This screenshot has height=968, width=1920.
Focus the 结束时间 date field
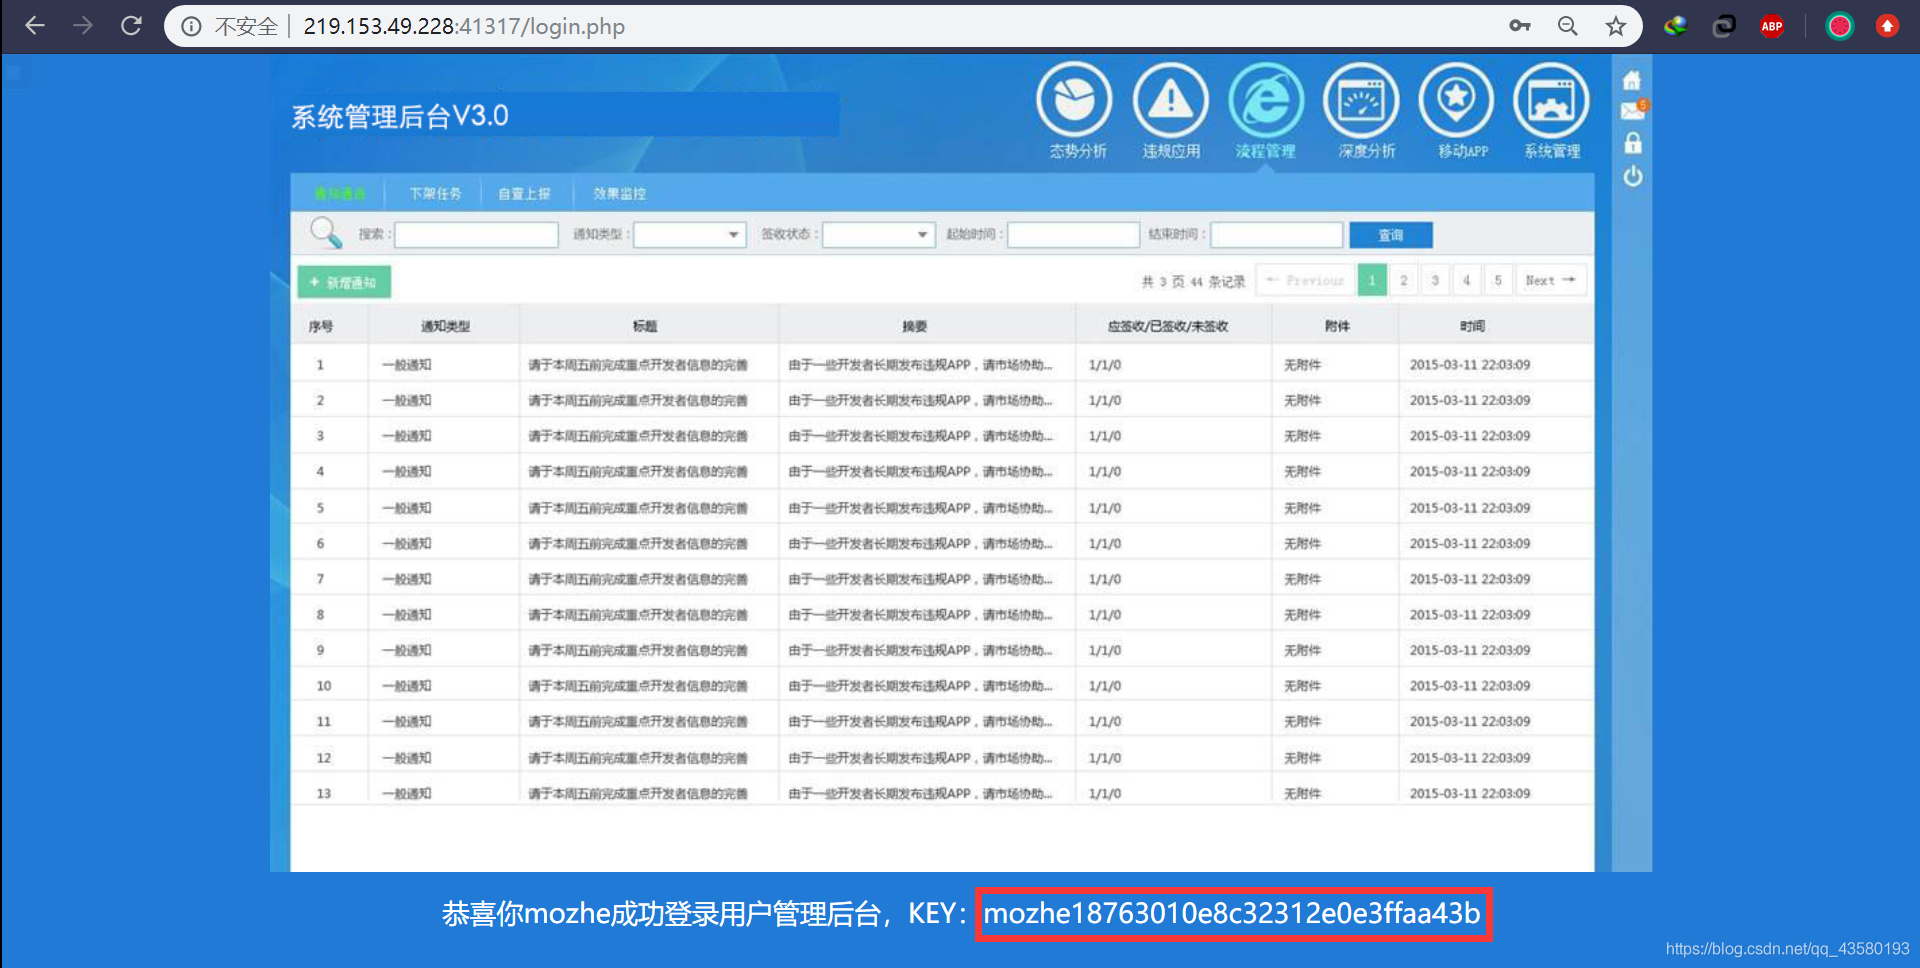1277,235
